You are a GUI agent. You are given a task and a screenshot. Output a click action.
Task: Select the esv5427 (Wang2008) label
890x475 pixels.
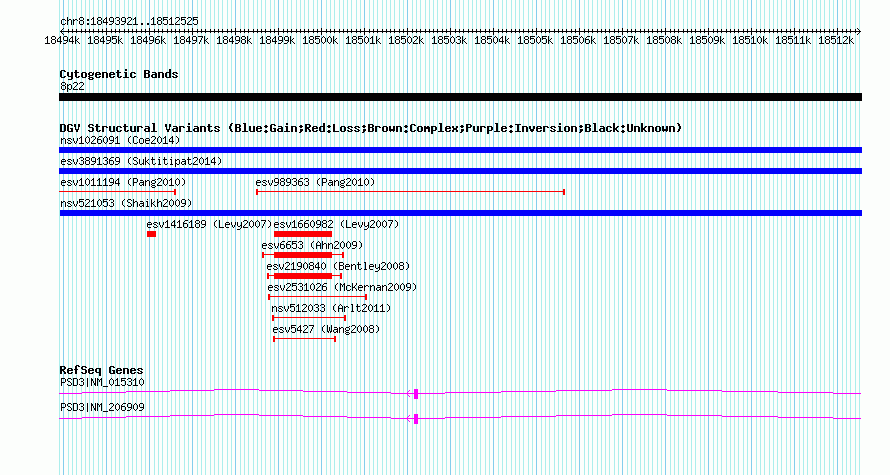pos(326,329)
